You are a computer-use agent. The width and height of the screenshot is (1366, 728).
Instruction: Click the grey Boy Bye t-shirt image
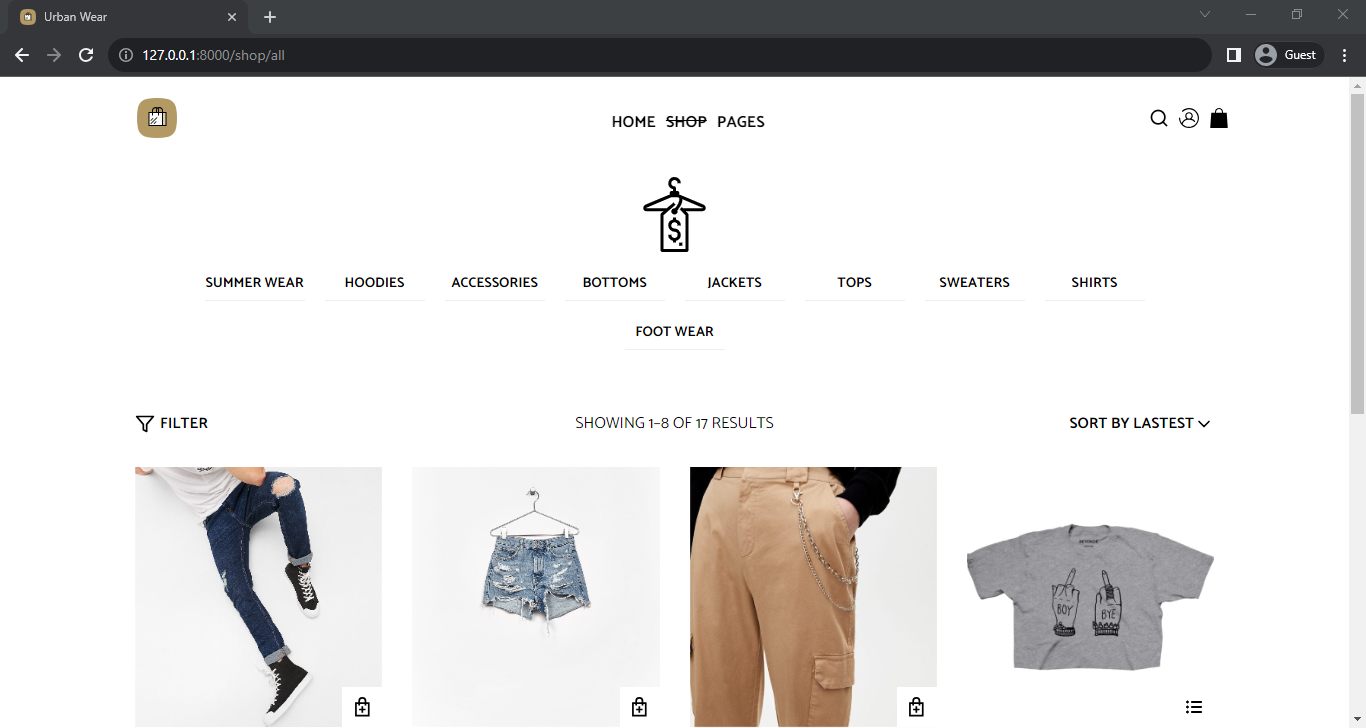coord(1091,597)
